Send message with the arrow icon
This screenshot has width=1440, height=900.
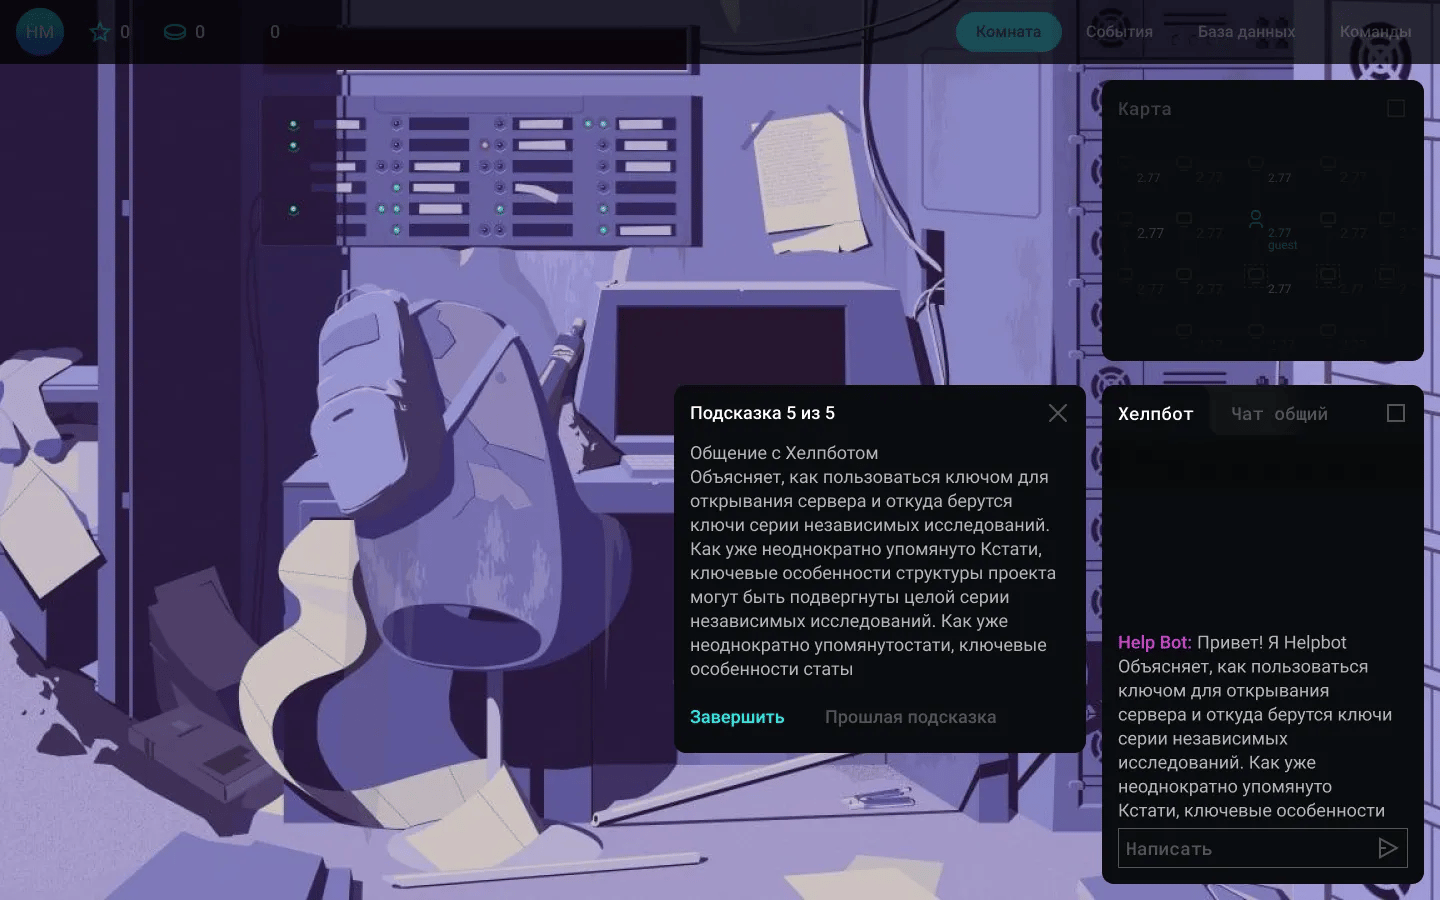pyautogui.click(x=1387, y=848)
